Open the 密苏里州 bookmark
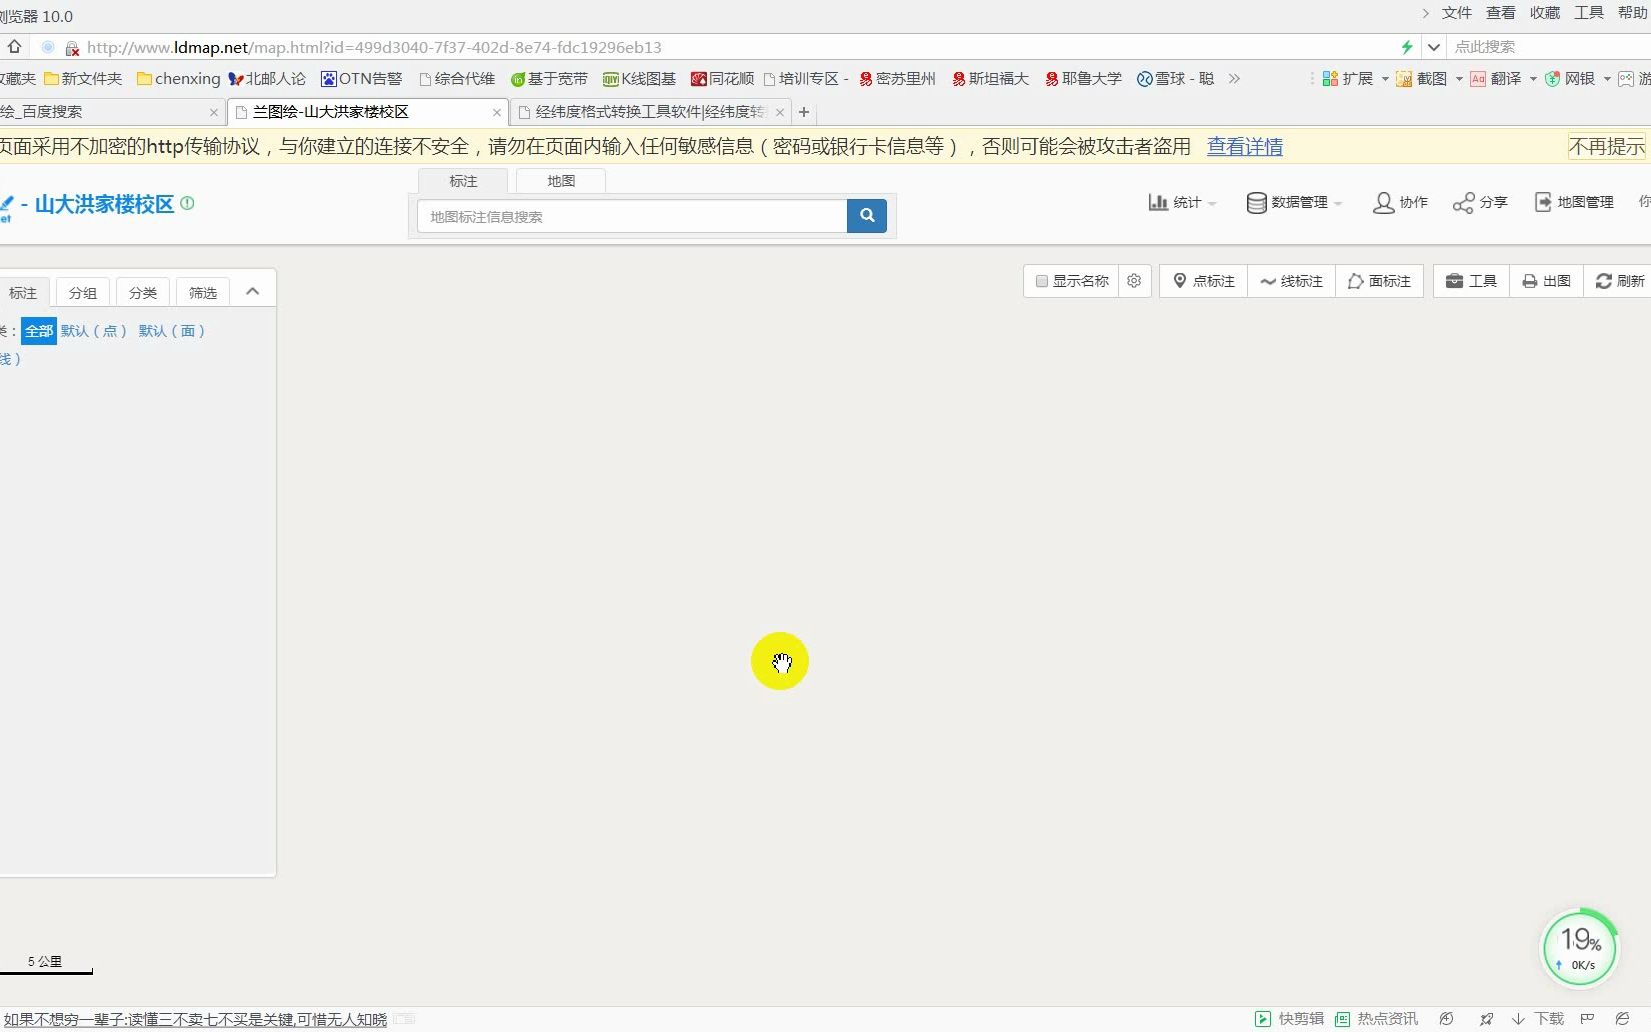The image size is (1651, 1032). click(x=897, y=79)
